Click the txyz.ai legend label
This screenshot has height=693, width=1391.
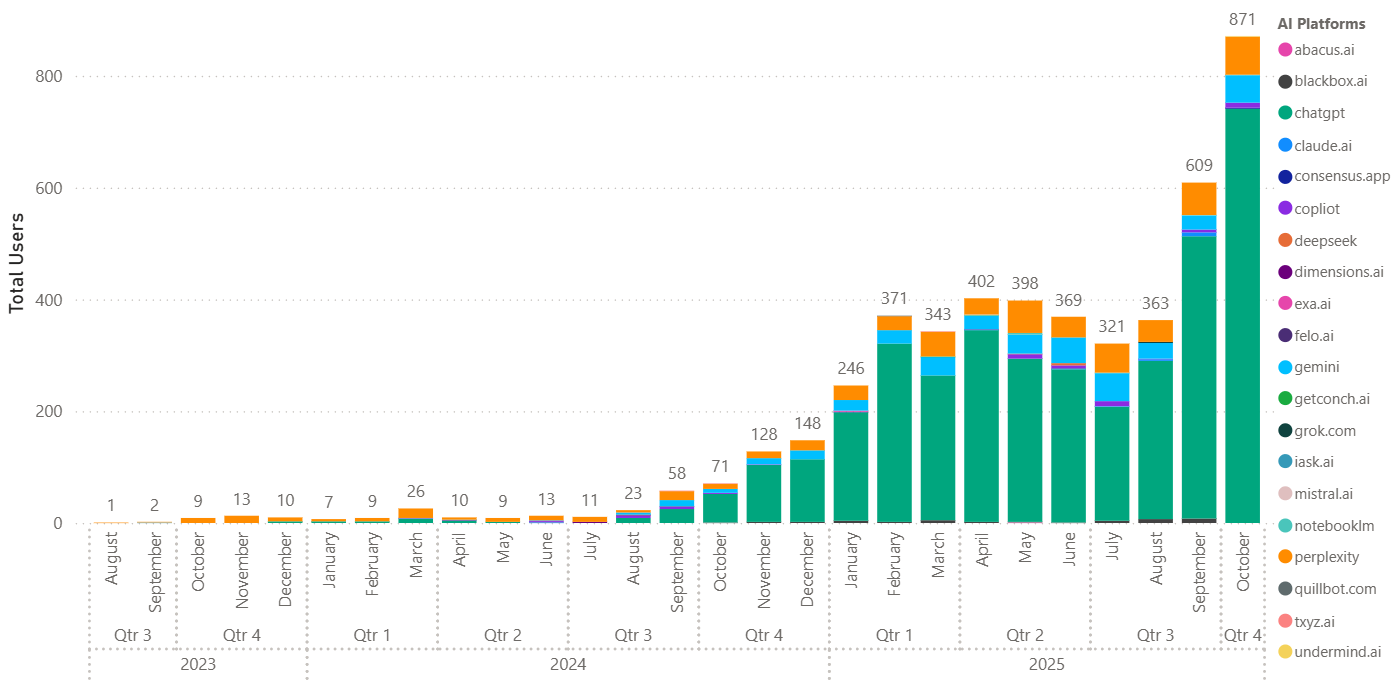click(1314, 620)
